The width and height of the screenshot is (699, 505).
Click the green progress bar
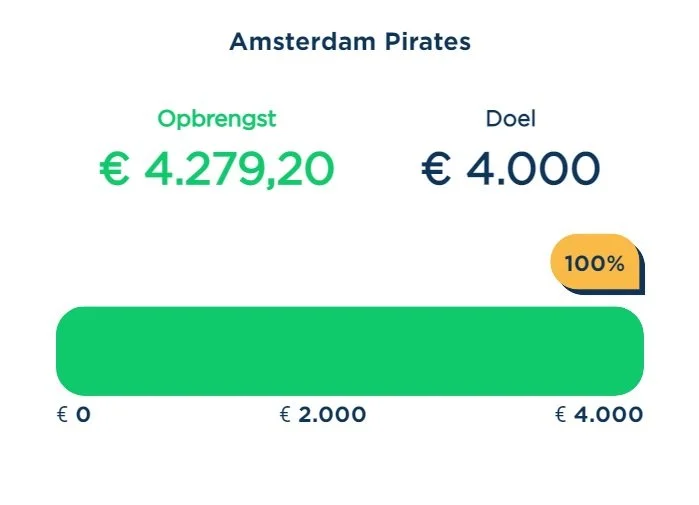350,351
